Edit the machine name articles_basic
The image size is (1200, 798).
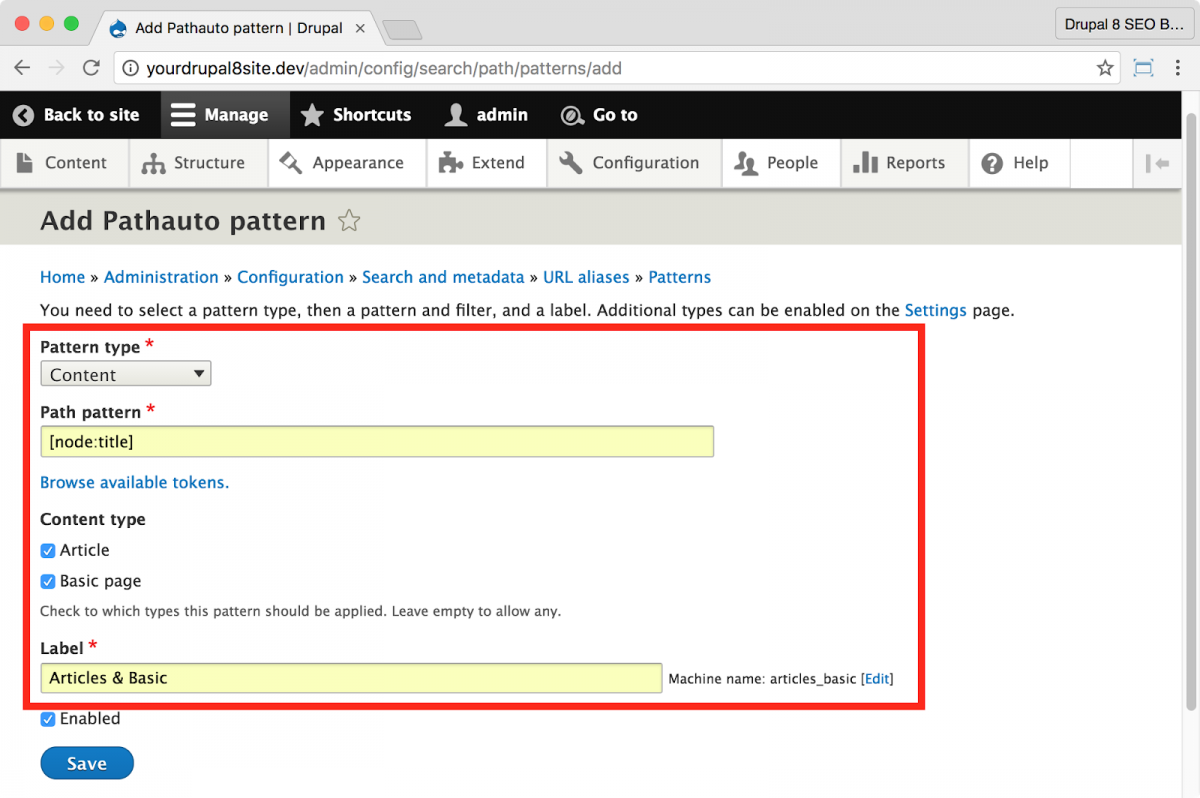(876, 678)
